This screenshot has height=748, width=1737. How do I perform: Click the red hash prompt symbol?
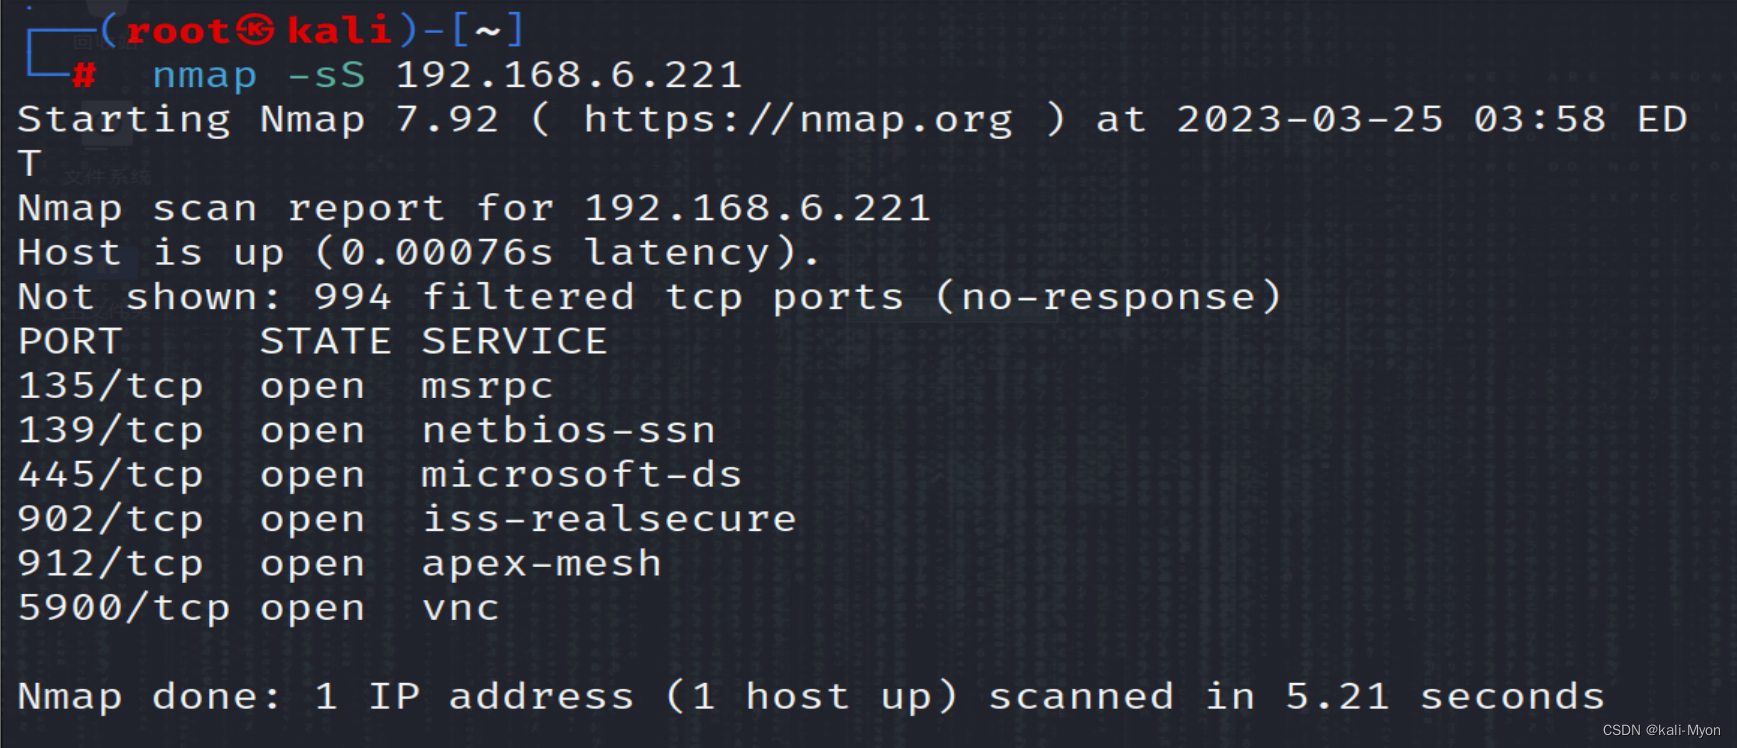point(84,75)
